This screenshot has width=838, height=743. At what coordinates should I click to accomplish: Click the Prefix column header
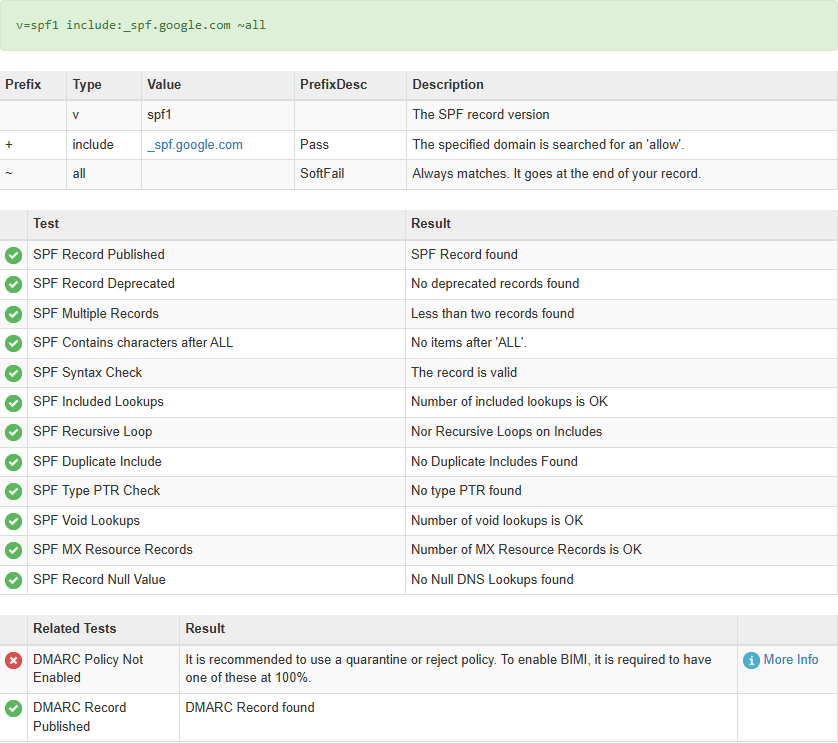click(23, 84)
